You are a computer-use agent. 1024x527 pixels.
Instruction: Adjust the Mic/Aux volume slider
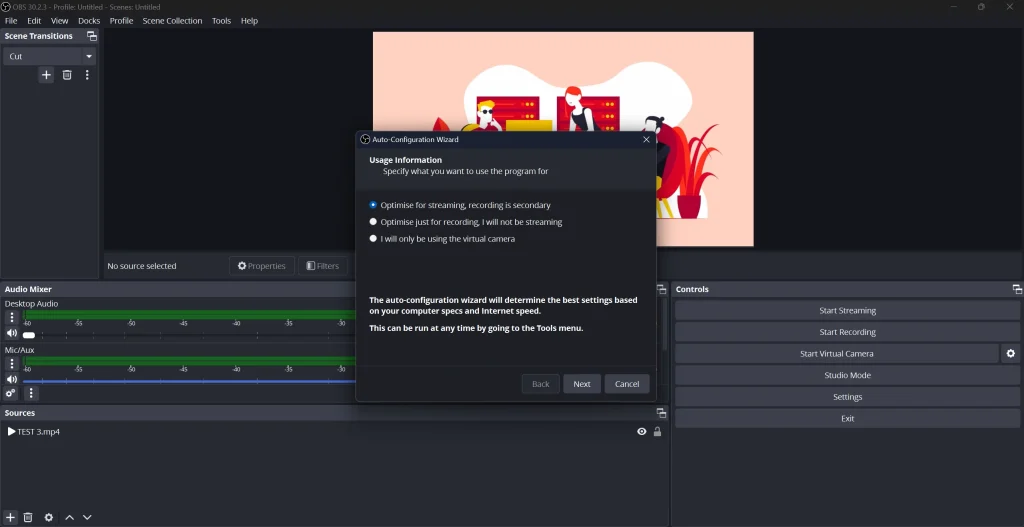(189, 381)
